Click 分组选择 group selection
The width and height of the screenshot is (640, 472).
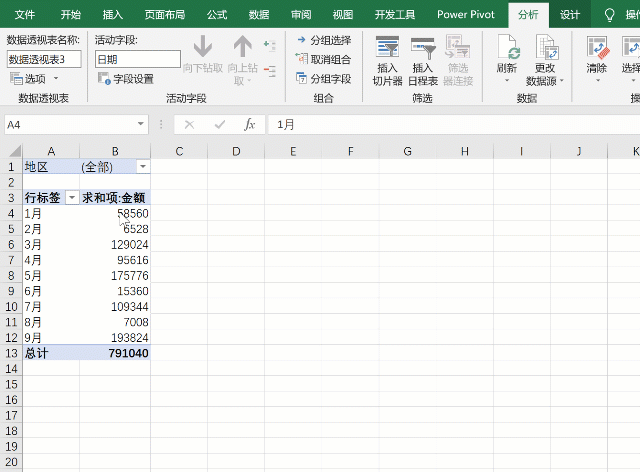coord(324,40)
